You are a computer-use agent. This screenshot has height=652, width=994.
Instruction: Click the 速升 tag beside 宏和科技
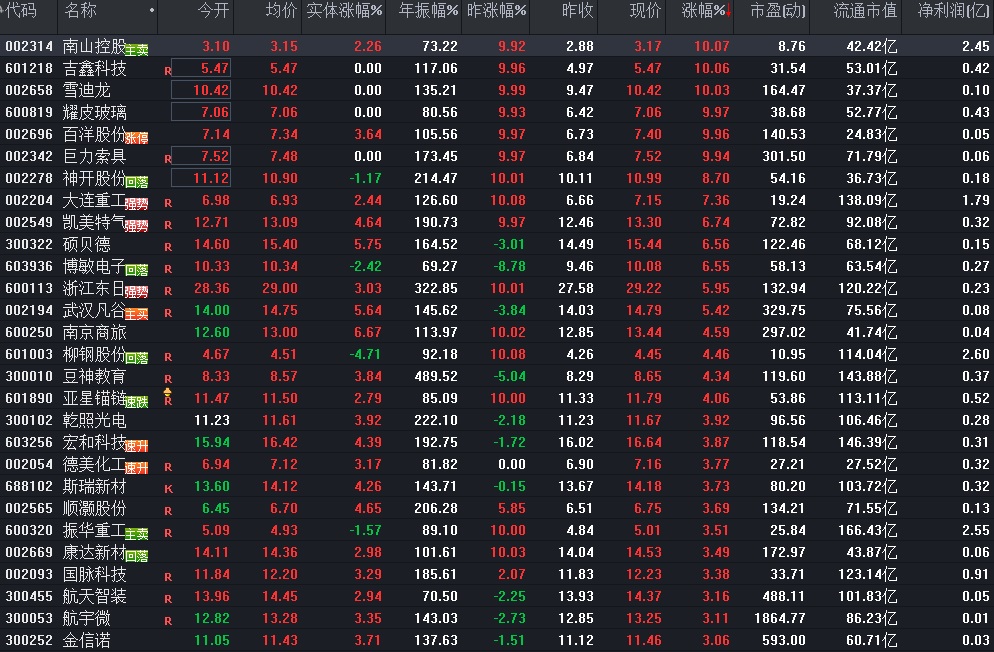click(136, 447)
